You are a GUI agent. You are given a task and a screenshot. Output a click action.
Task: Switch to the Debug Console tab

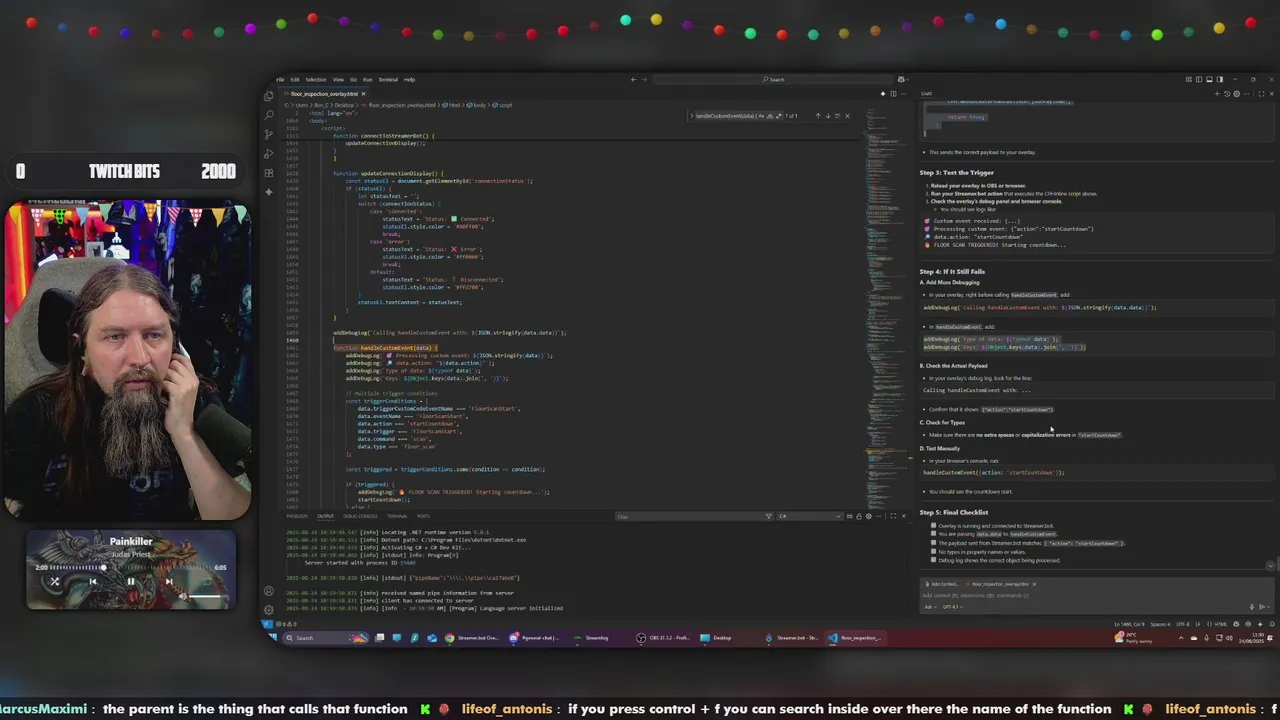(x=360, y=516)
